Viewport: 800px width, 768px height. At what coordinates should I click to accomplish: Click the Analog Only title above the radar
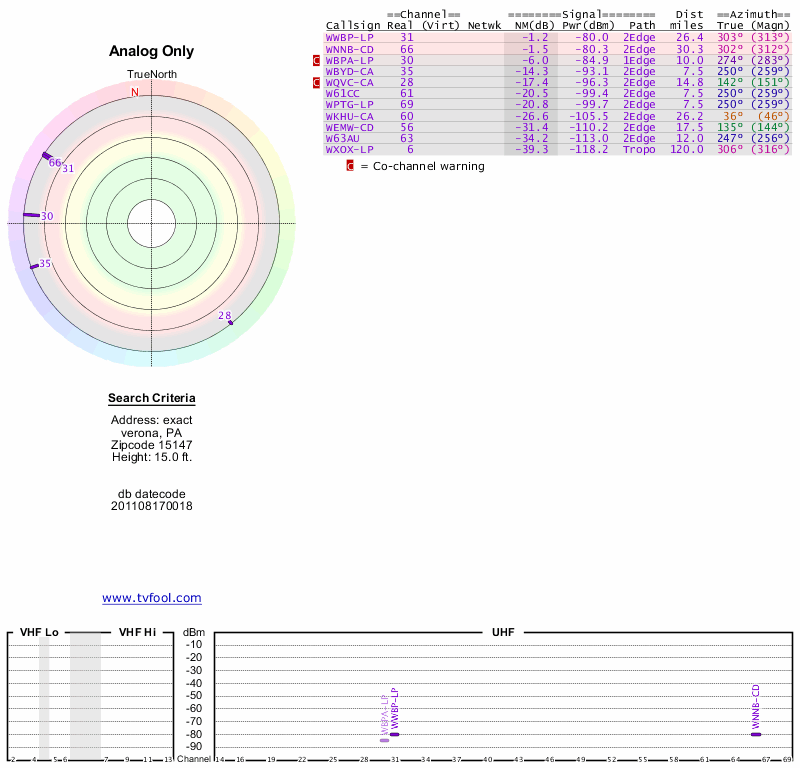pos(152,51)
